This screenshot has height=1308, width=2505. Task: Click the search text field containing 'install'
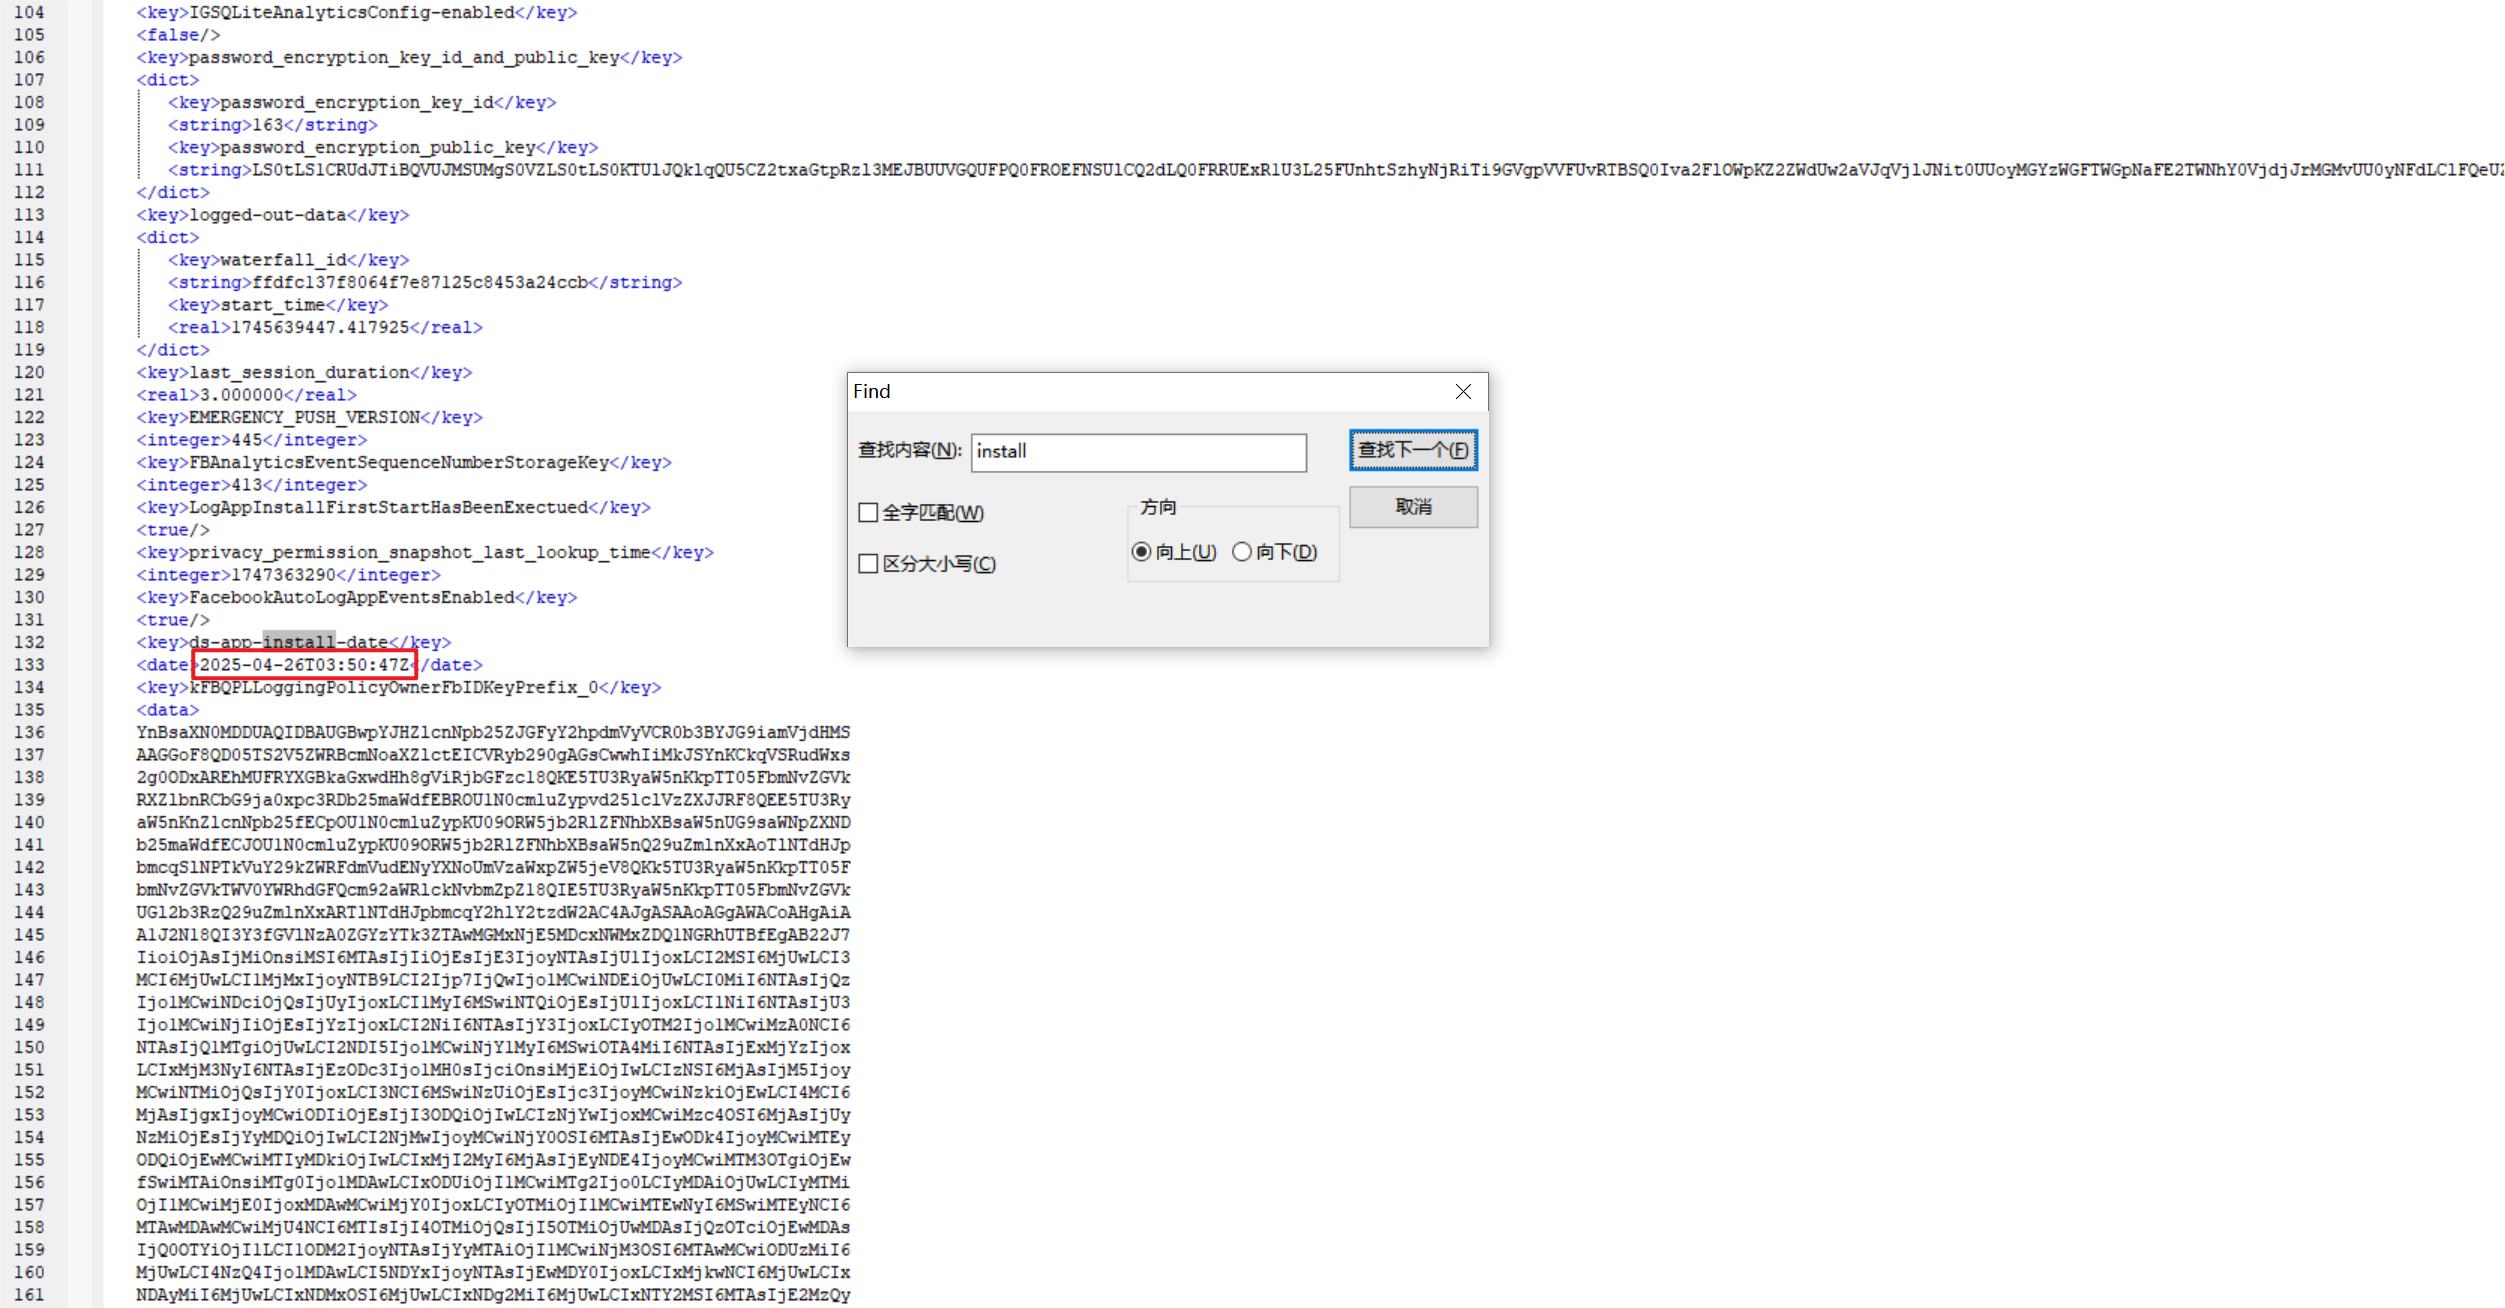click(1138, 452)
